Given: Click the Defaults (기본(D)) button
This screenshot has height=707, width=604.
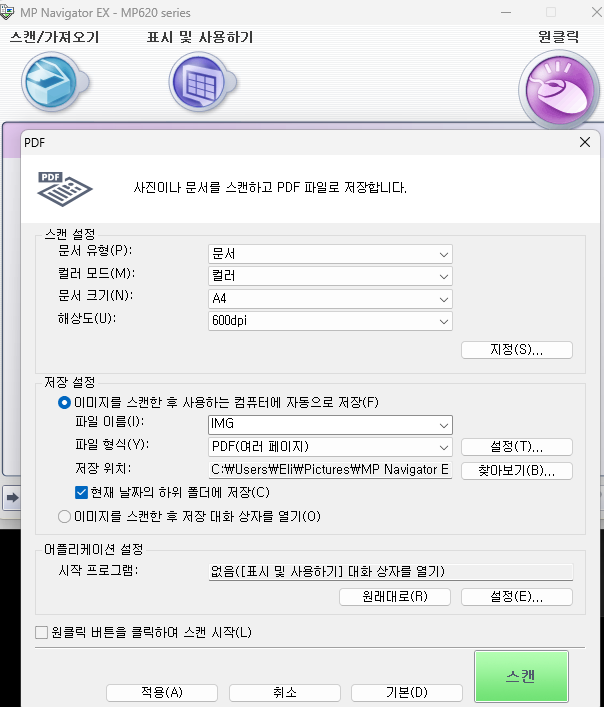Looking at the screenshot, I should pyautogui.click(x=407, y=692).
